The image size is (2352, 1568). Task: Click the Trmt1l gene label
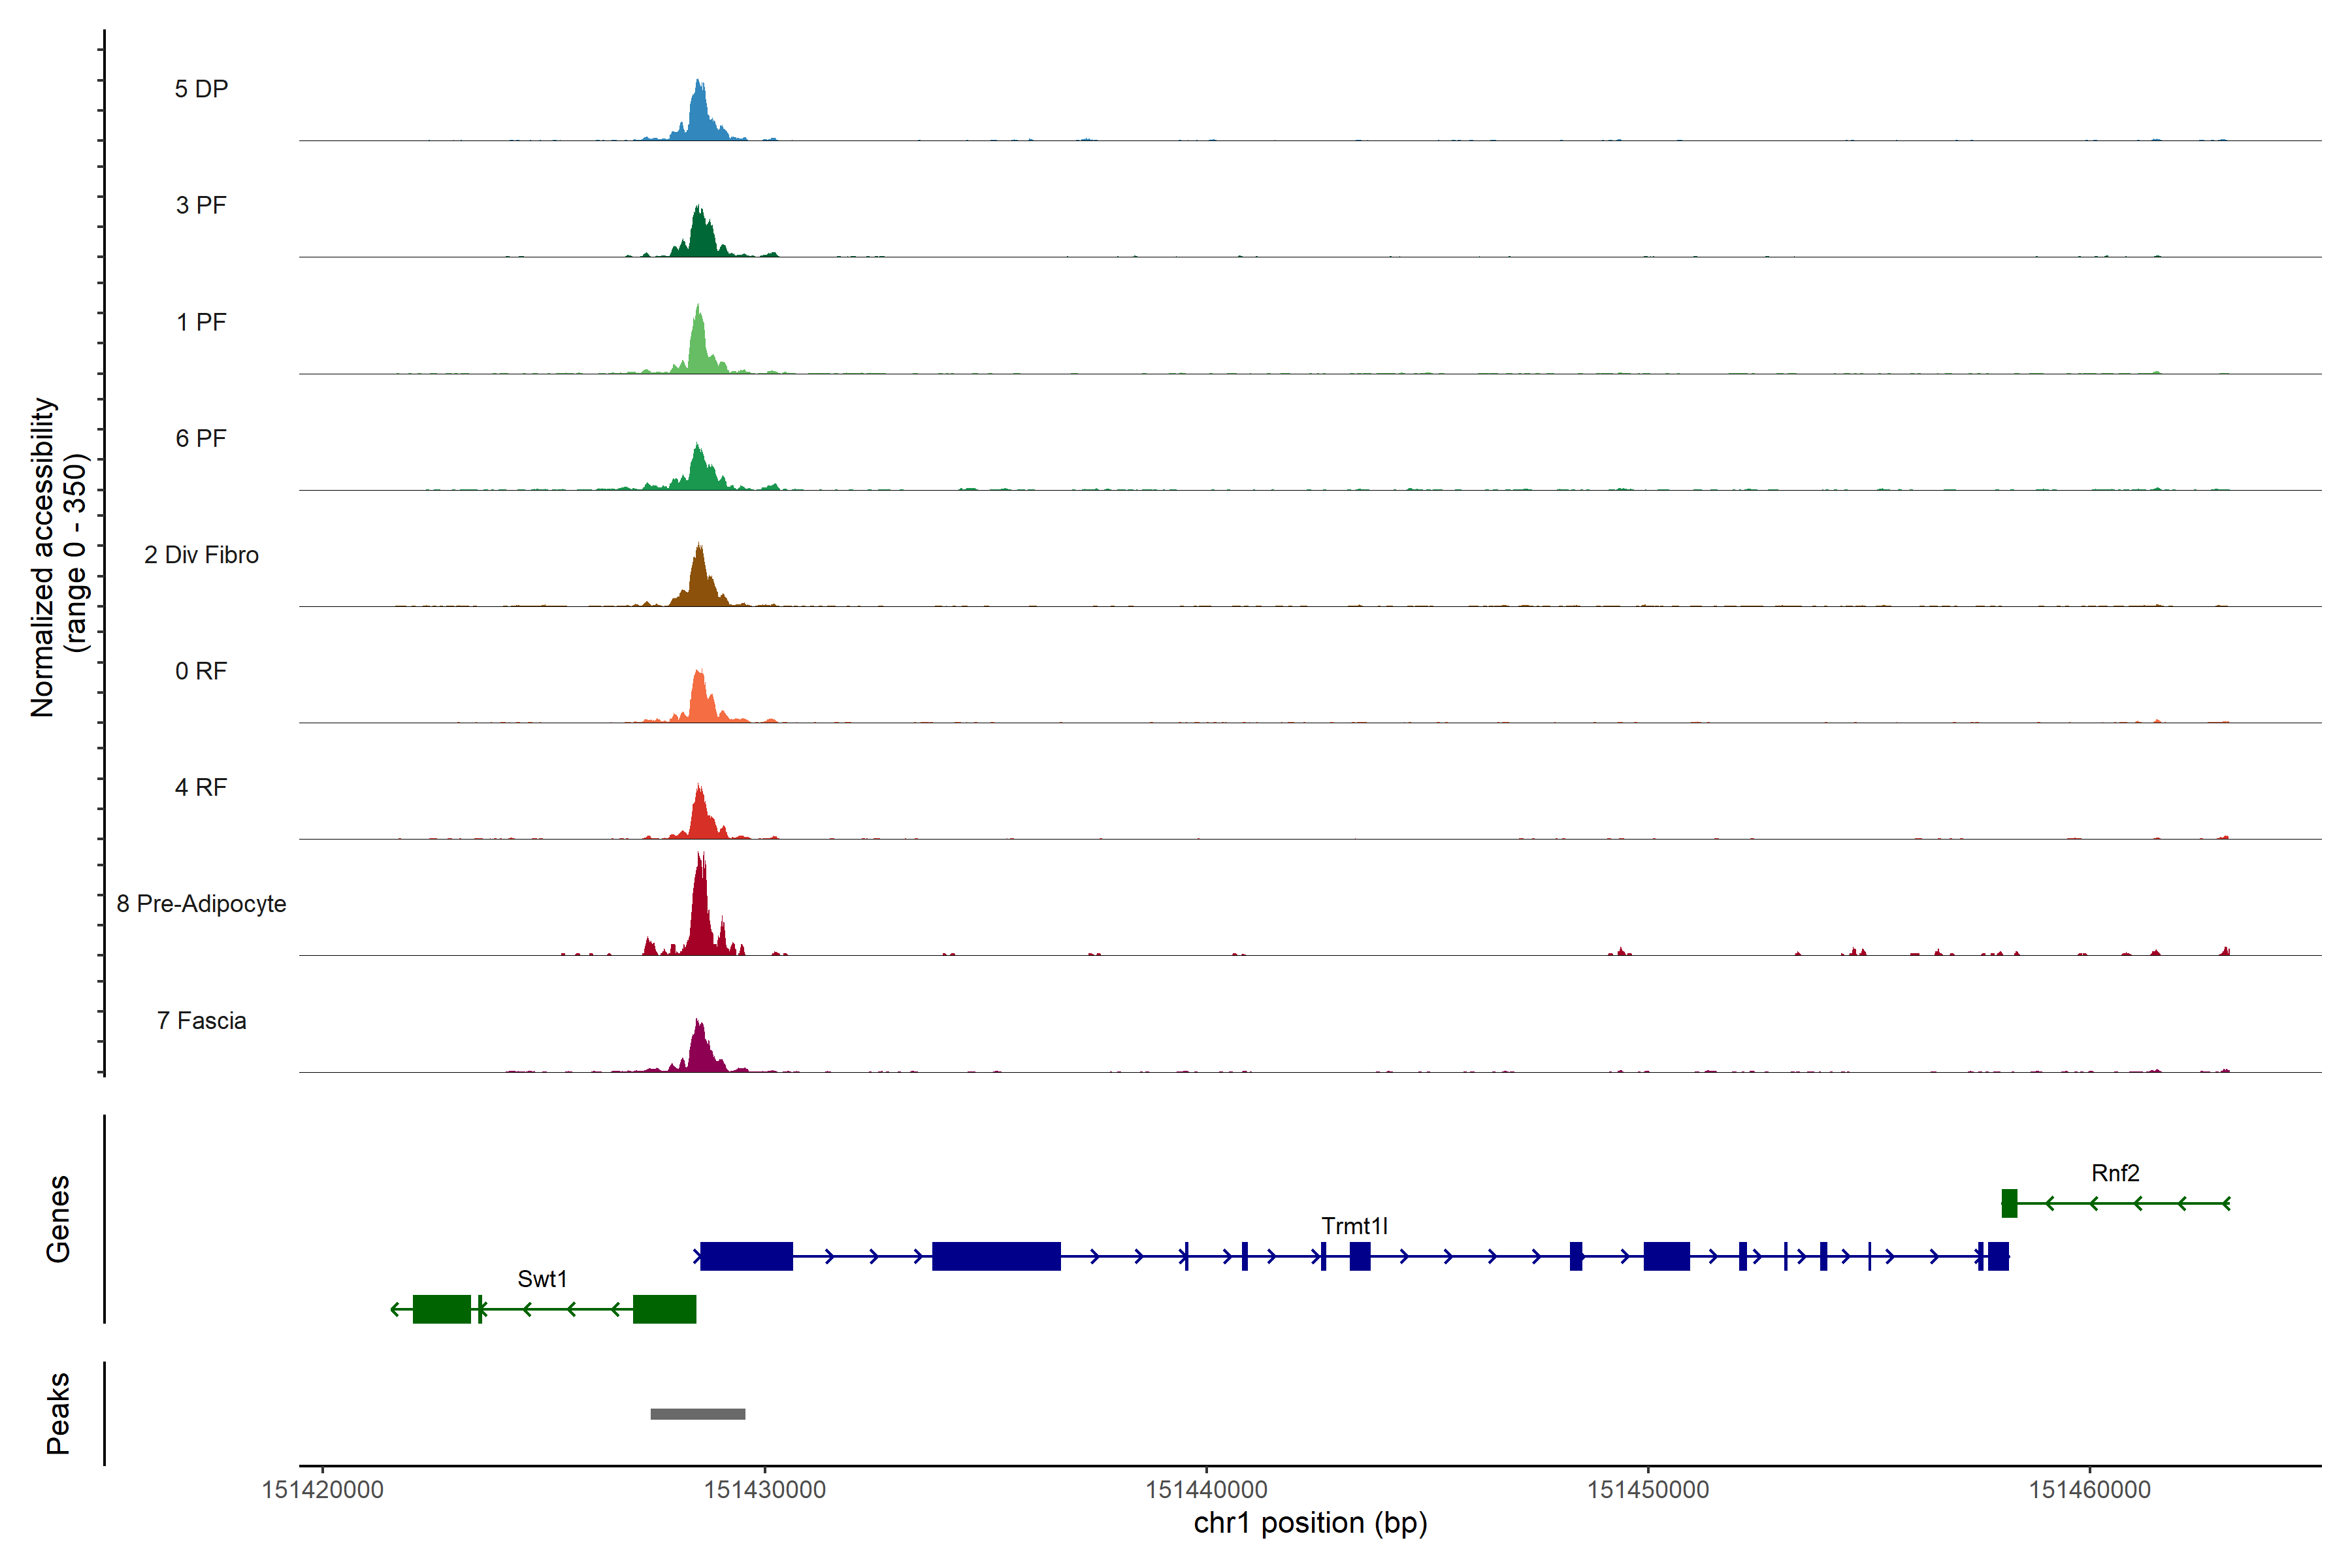click(1354, 1226)
